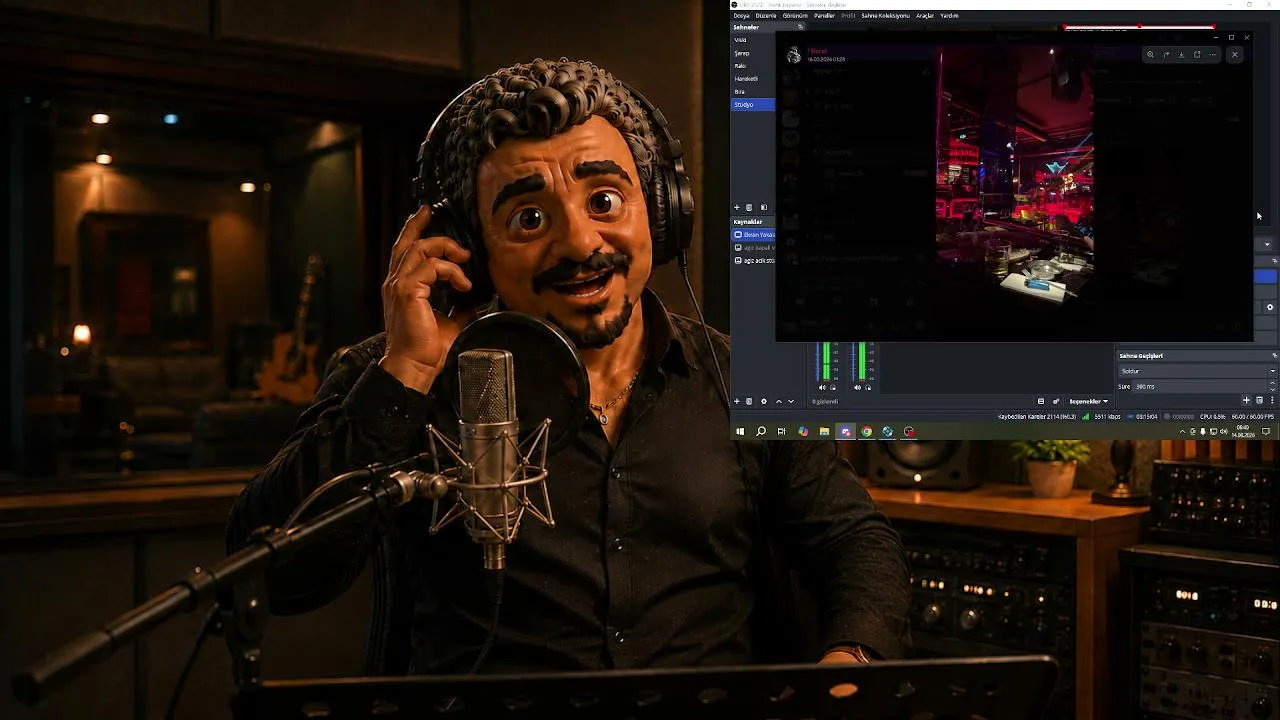Open the image in a new window
This screenshot has width=1280, height=720.
(1197, 55)
